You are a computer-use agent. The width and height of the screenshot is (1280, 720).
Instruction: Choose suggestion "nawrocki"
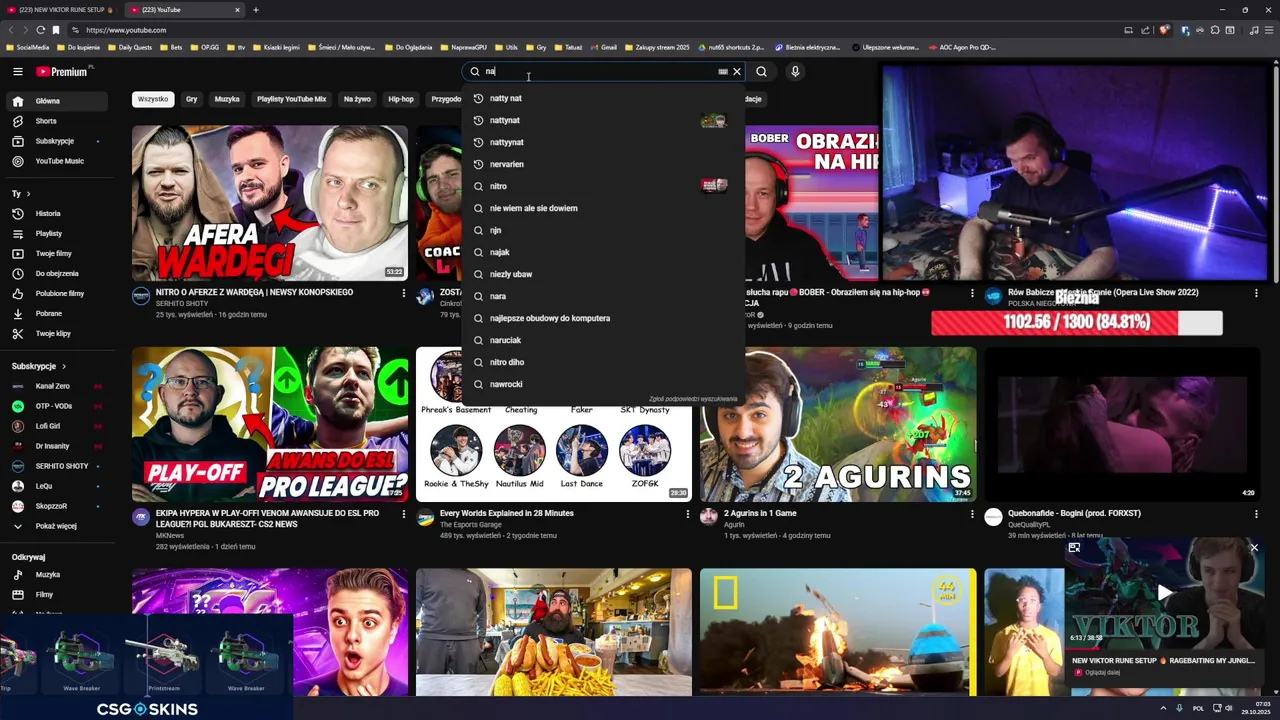pyautogui.click(x=603, y=384)
